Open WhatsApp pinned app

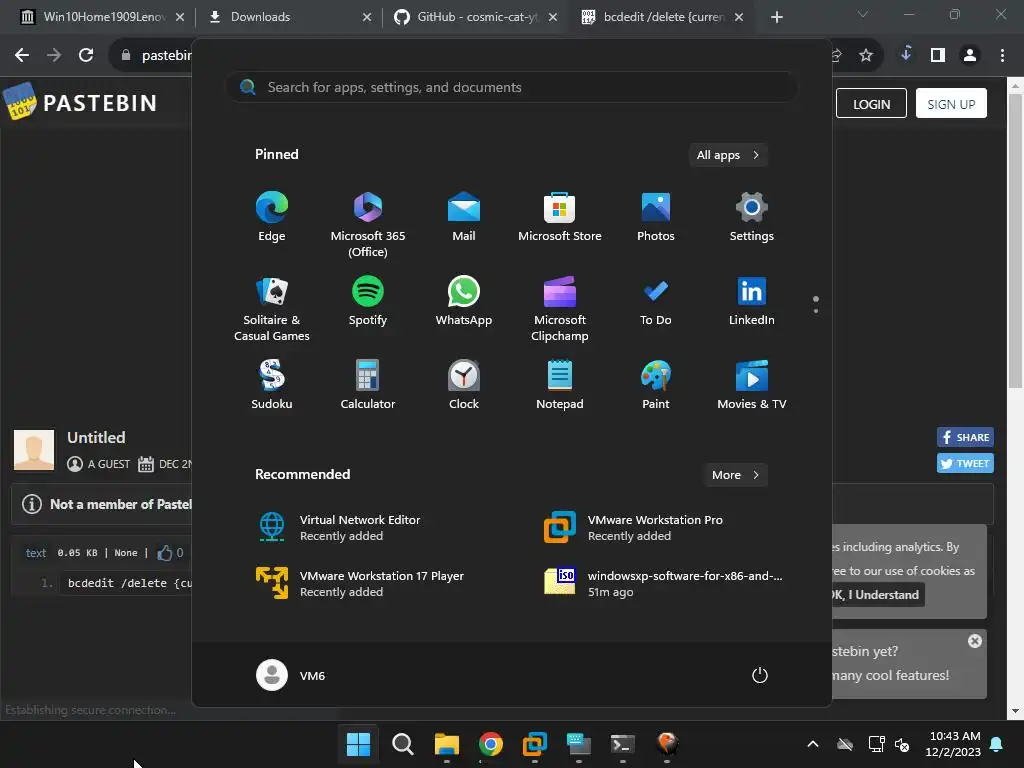pyautogui.click(x=464, y=301)
